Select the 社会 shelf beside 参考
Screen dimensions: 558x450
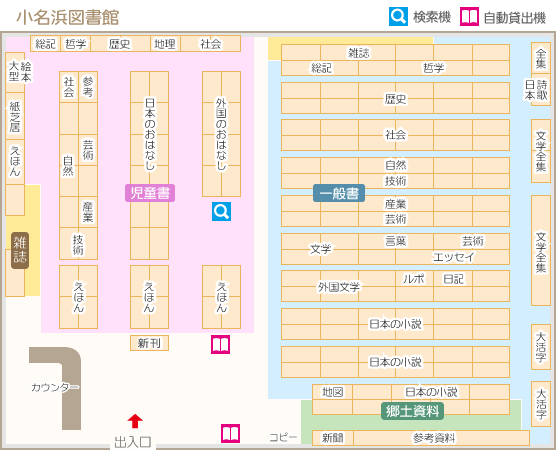(69, 87)
